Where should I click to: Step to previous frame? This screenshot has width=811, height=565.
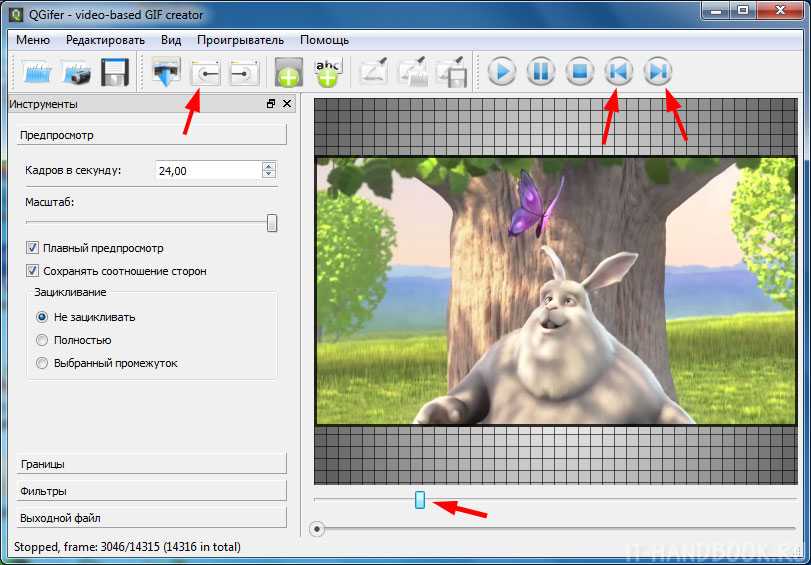(x=619, y=71)
